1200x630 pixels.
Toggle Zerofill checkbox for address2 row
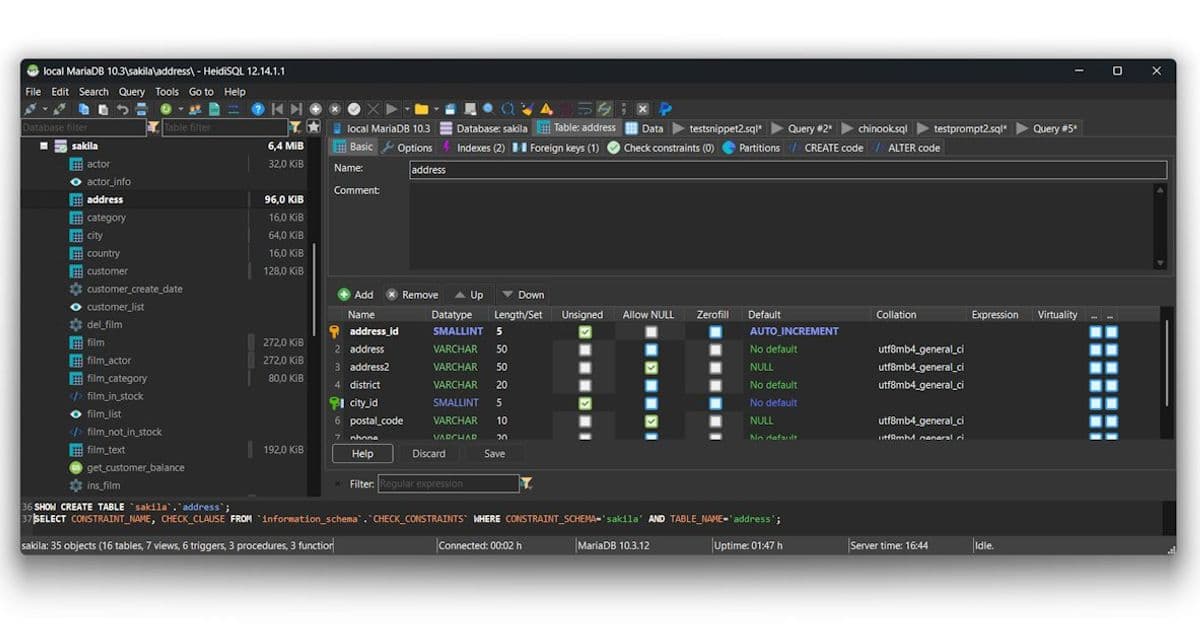click(715, 368)
